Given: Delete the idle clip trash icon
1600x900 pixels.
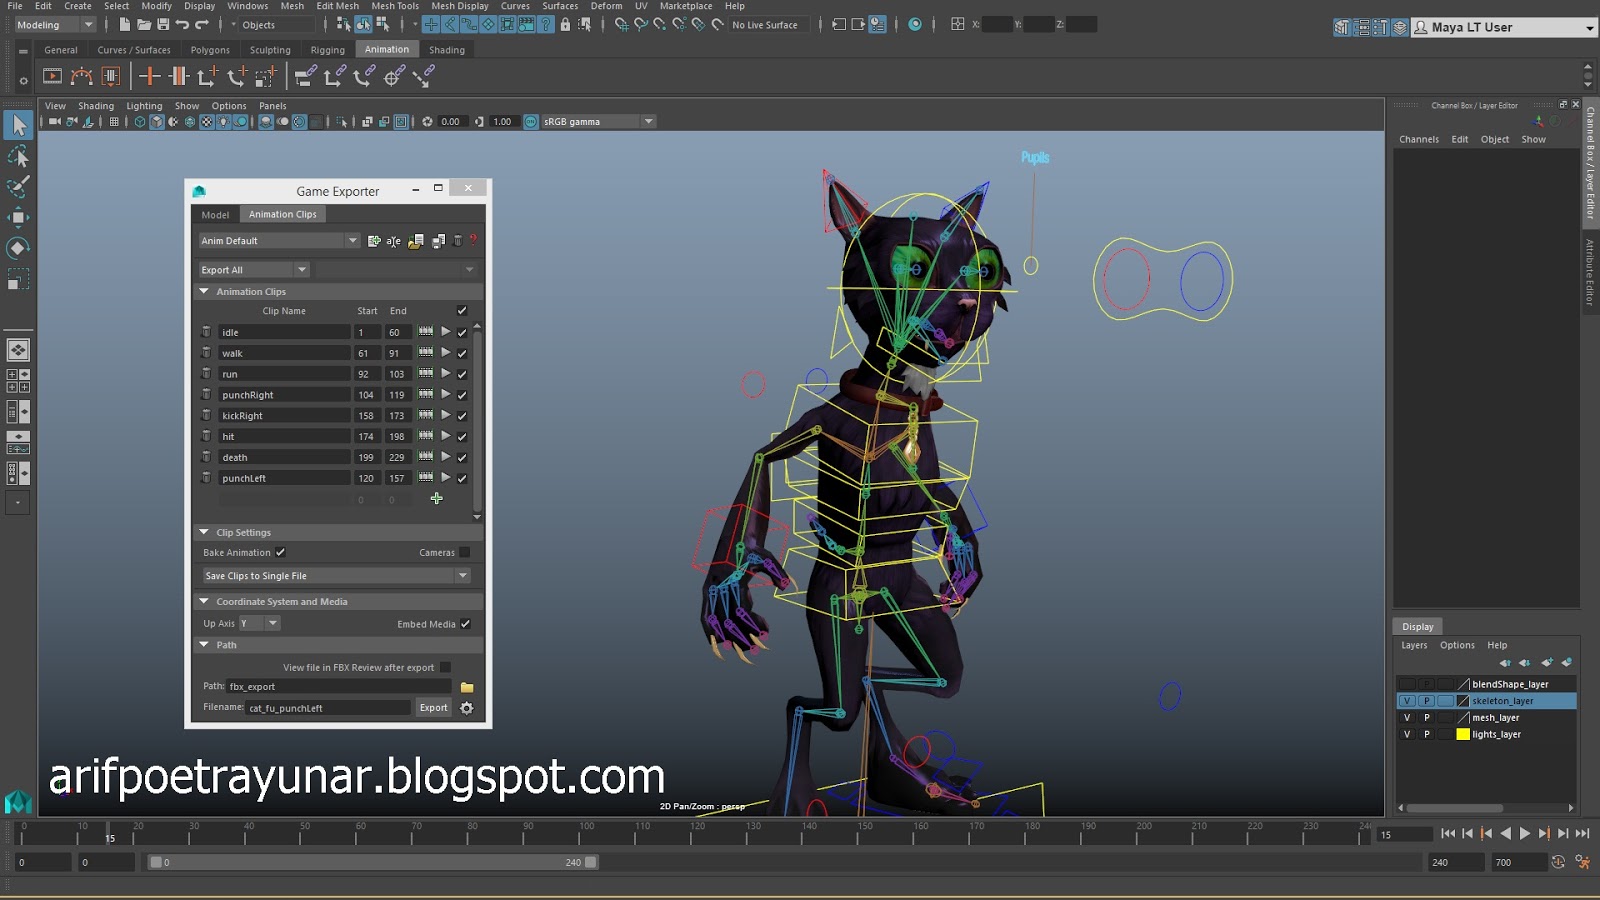Looking at the screenshot, I should pos(206,331).
